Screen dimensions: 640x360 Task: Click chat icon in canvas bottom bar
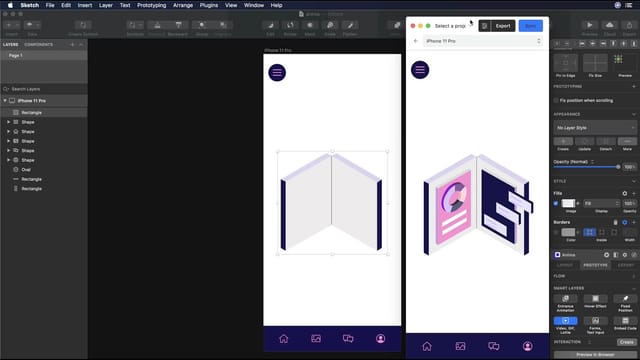click(348, 338)
